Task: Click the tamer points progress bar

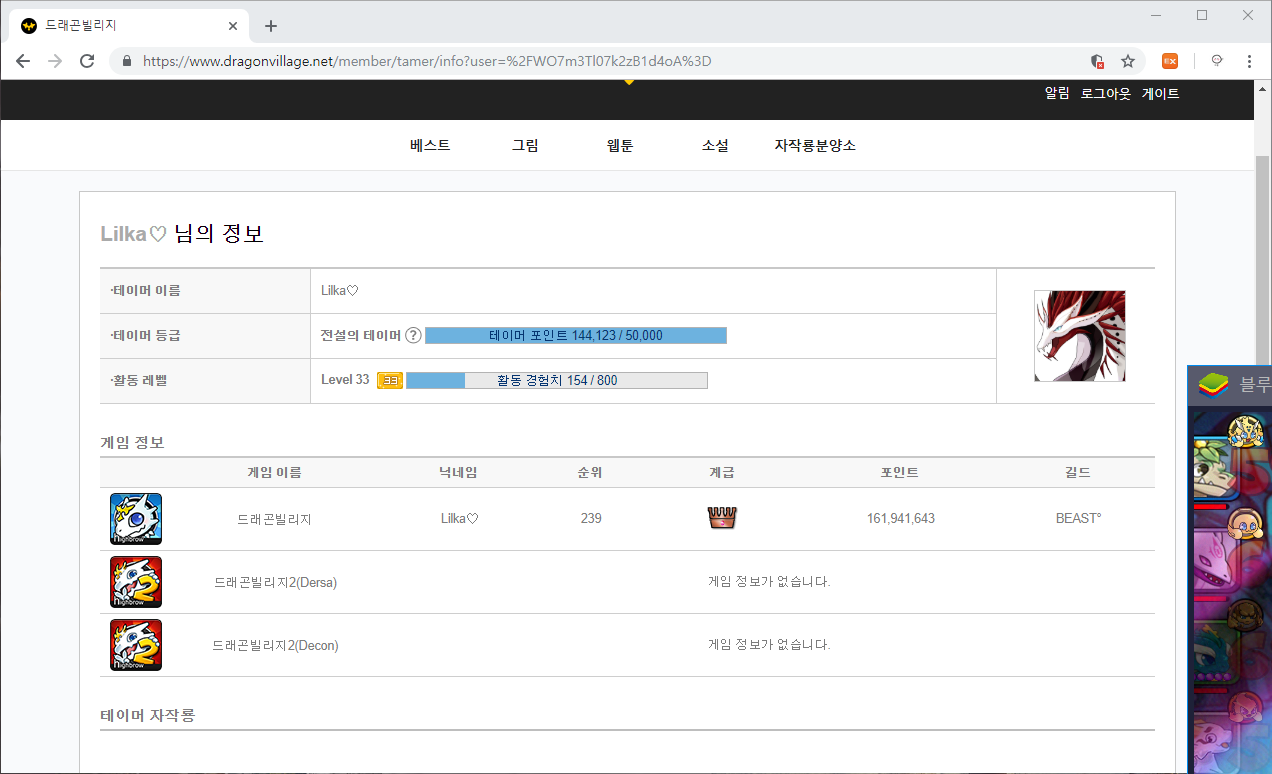Action: pyautogui.click(x=576, y=335)
